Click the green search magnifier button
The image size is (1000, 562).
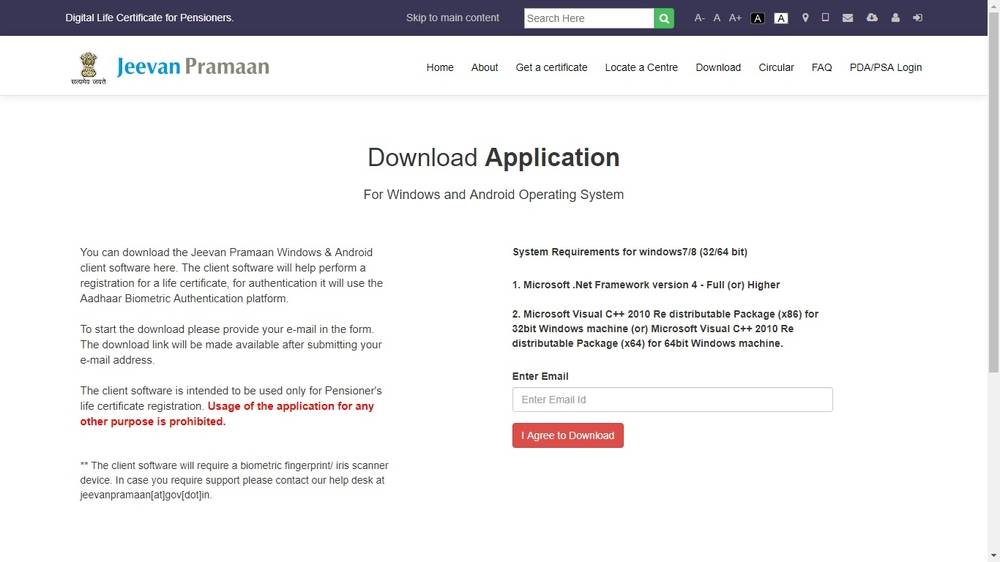(x=664, y=18)
